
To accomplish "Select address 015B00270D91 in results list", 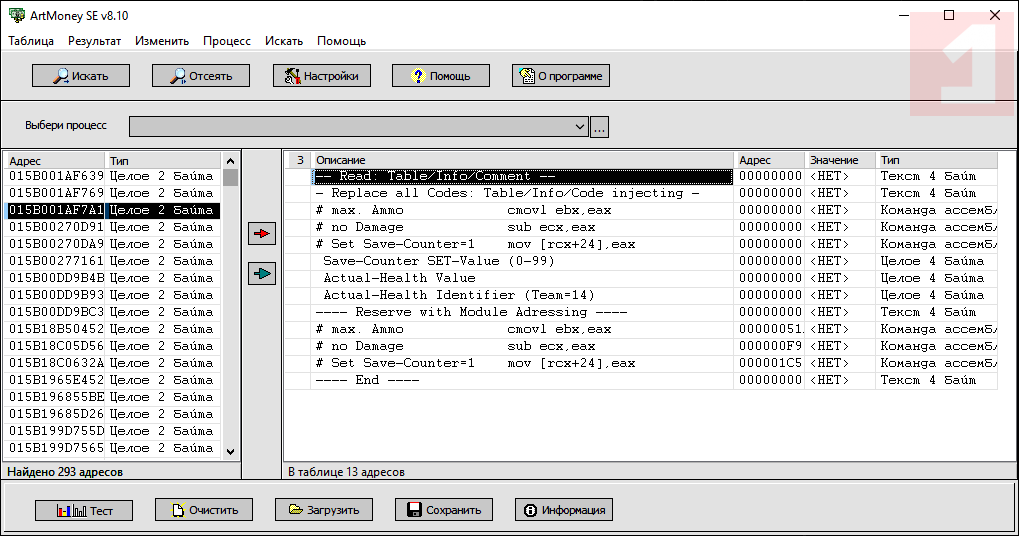I will point(56,227).
